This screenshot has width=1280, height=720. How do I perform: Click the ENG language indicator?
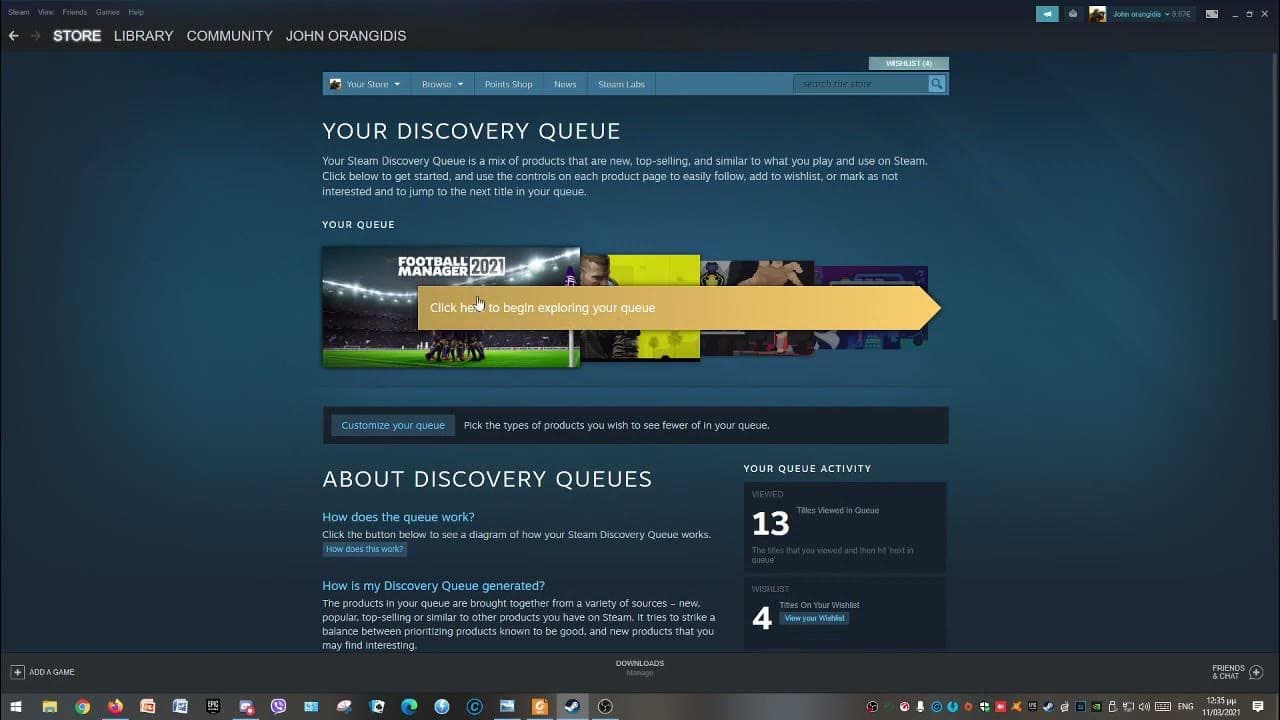point(1186,707)
